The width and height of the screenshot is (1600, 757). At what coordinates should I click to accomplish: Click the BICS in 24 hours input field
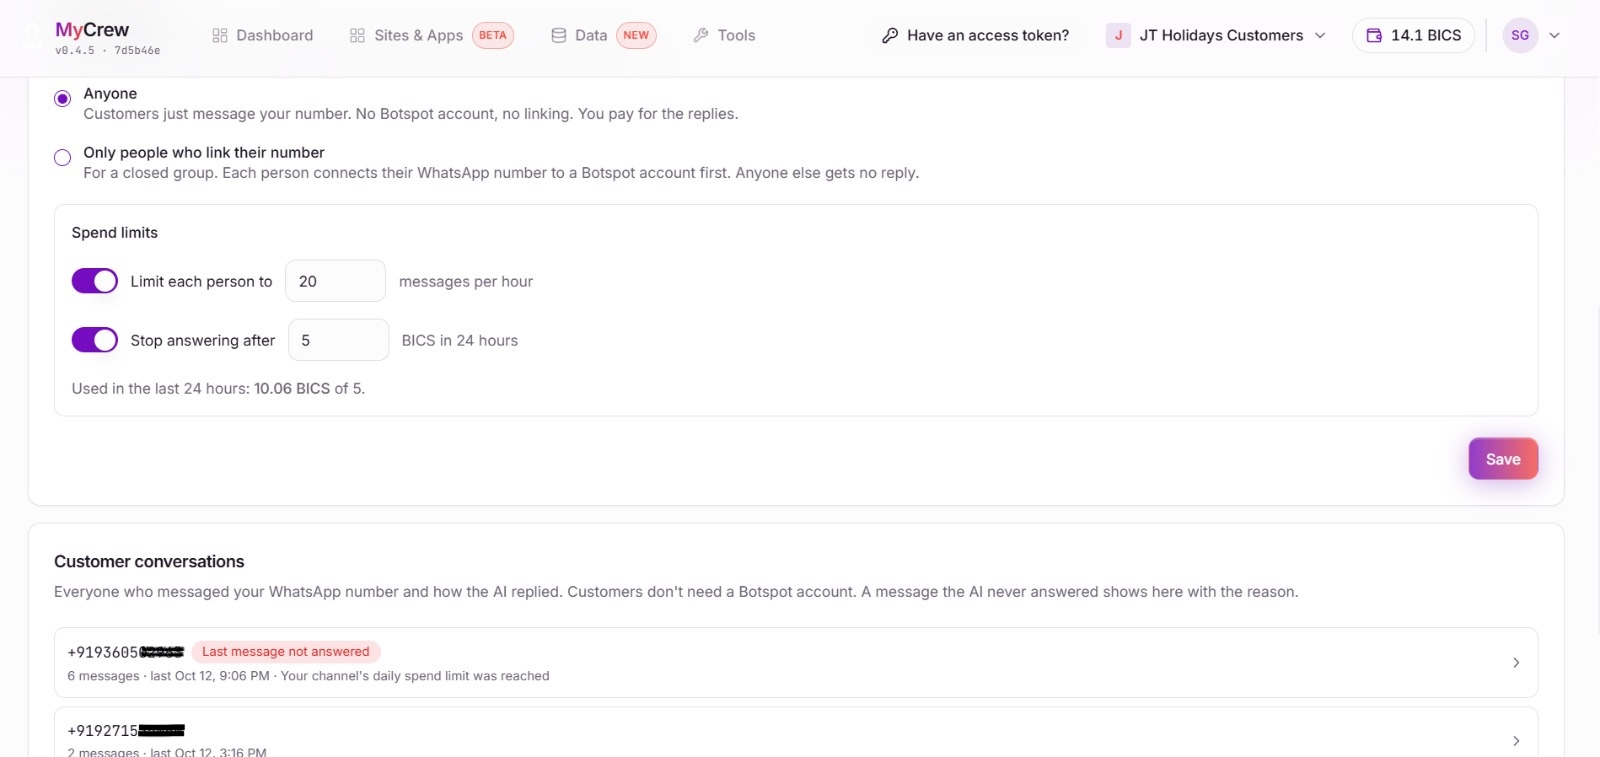tap(338, 340)
